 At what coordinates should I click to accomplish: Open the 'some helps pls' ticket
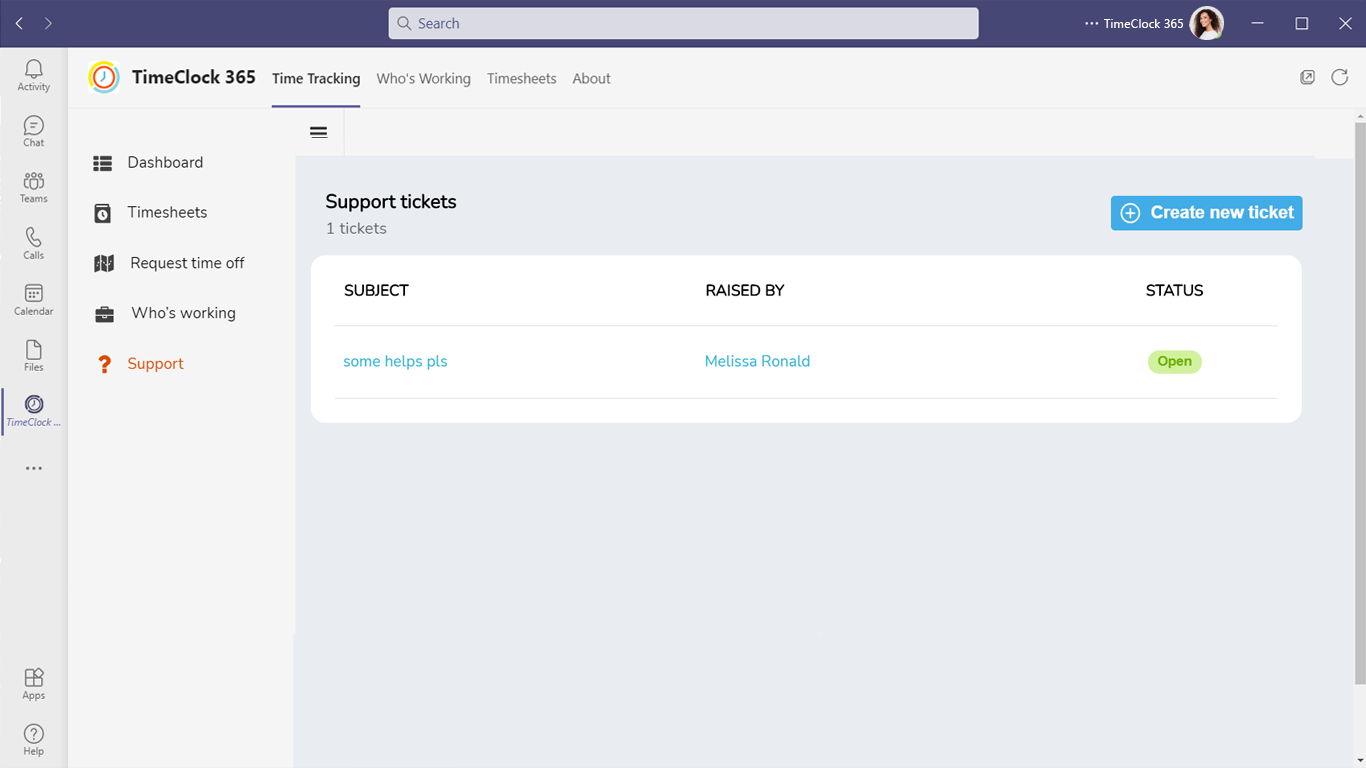coord(395,362)
